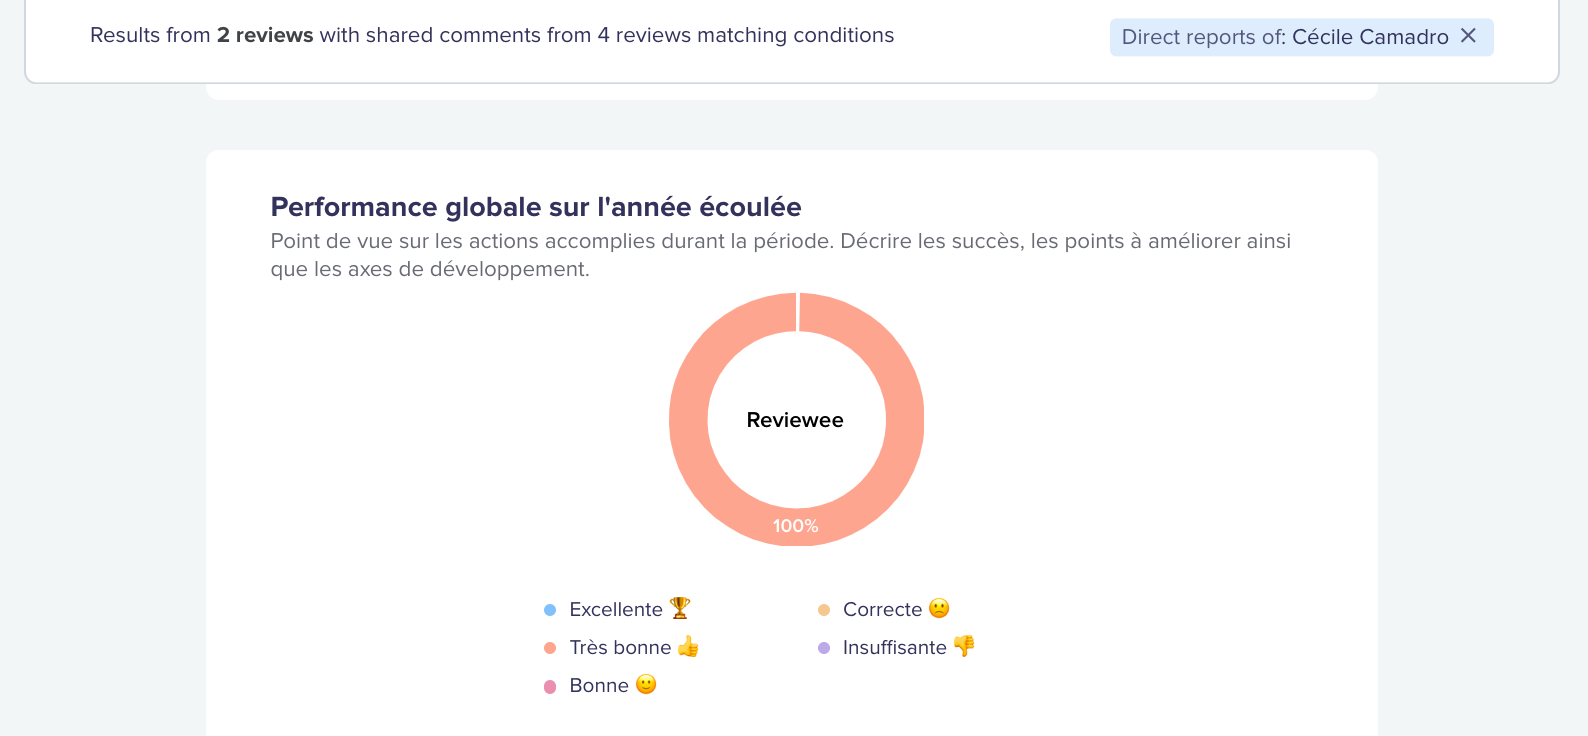This screenshot has height=736, width=1588.
Task: Toggle the Correcte legend label
Action: pos(882,609)
